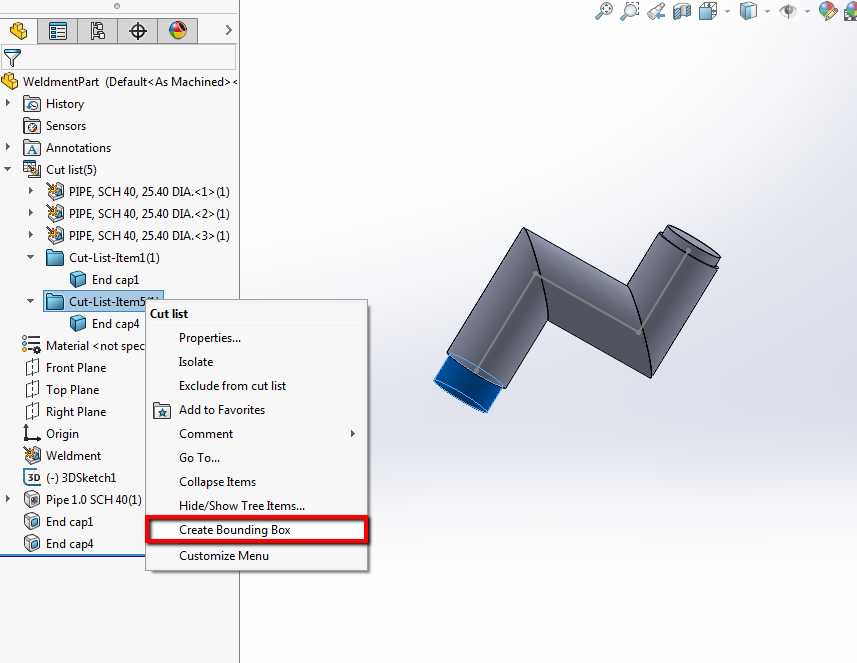Click the tree filter funnel icon
The height and width of the screenshot is (663, 857).
(x=12, y=57)
